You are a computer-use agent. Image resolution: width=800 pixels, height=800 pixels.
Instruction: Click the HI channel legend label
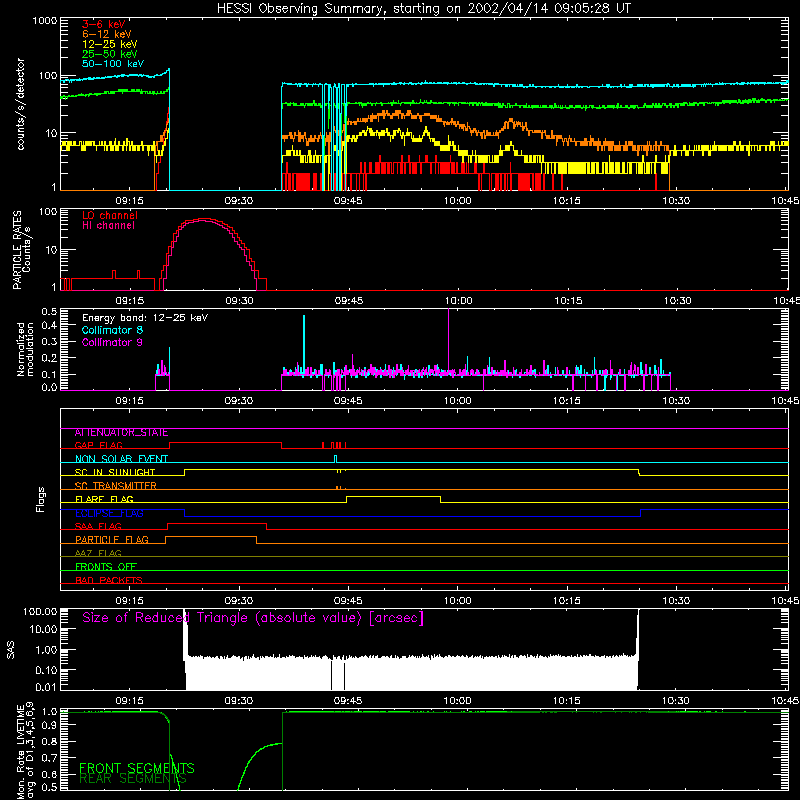click(109, 226)
